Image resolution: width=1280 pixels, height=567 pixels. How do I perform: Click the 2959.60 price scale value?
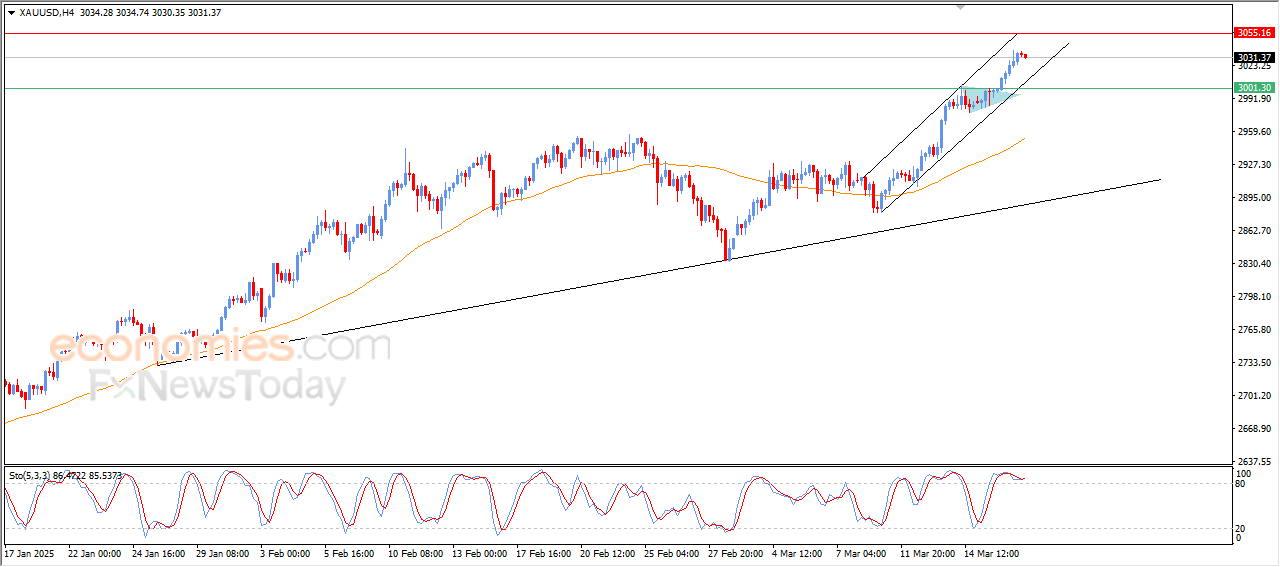click(x=1252, y=132)
